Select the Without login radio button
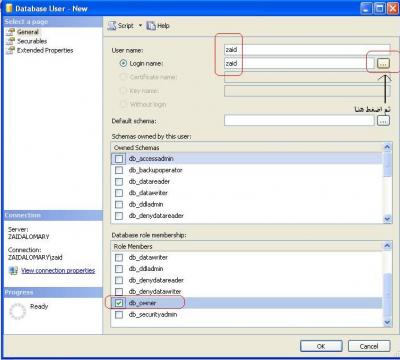Screen dimensions: 400x360 tap(123, 104)
